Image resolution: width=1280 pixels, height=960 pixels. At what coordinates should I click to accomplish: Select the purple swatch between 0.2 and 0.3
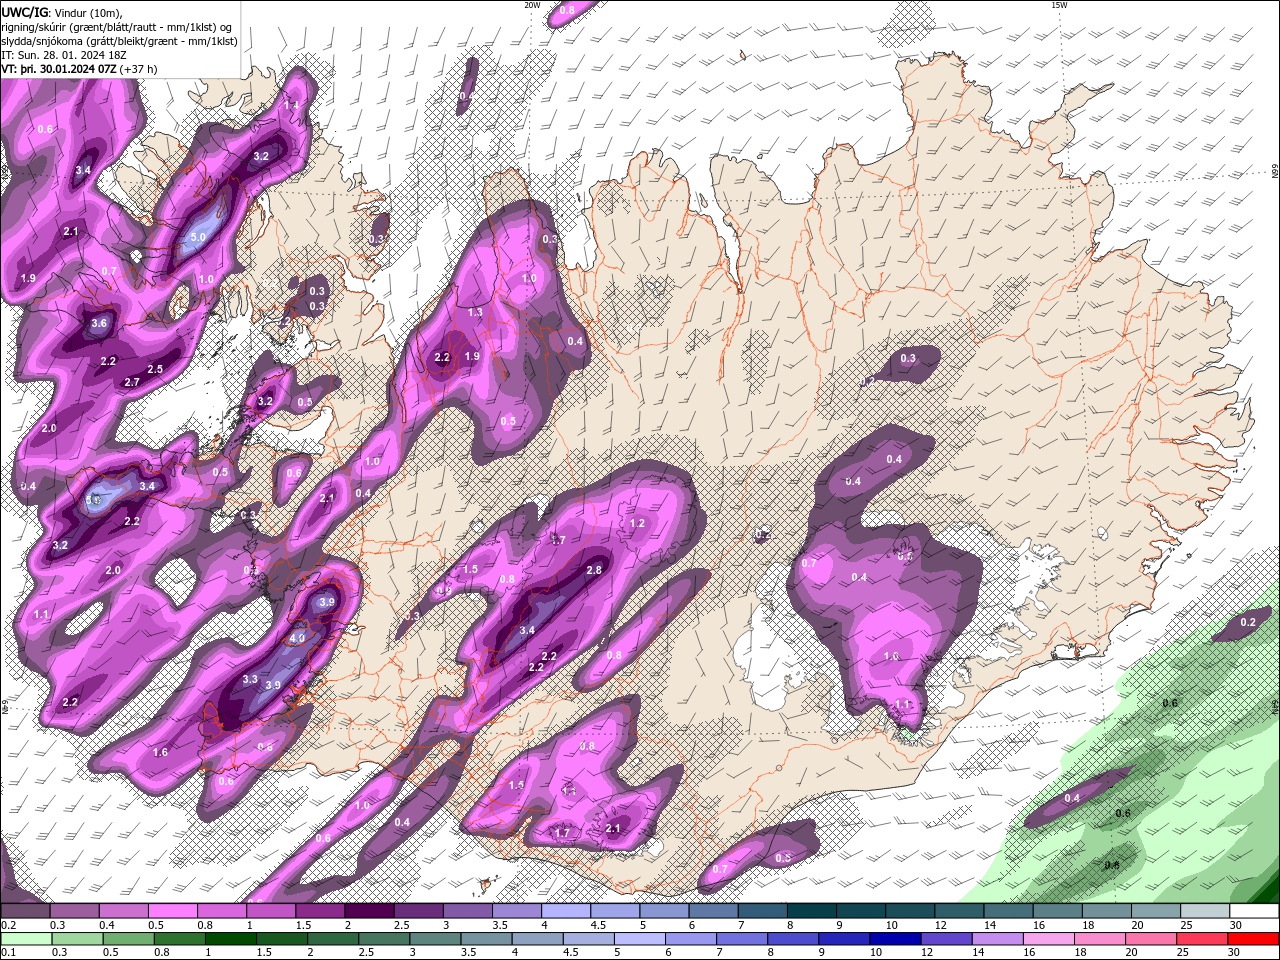pyautogui.click(x=25, y=911)
